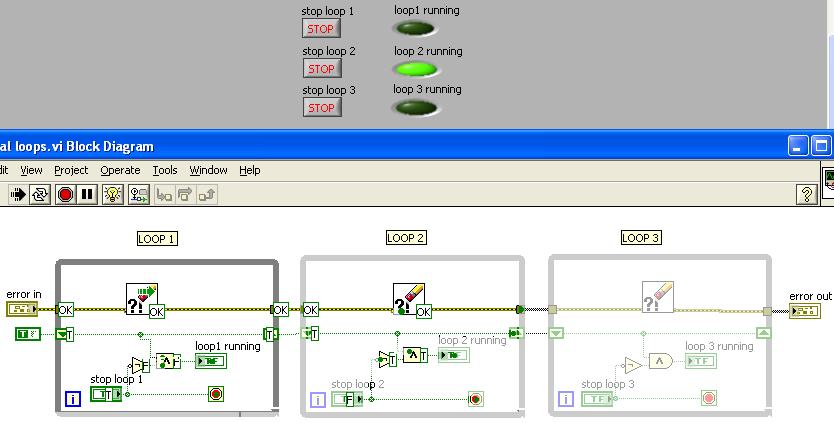This screenshot has width=834, height=423.
Task: Click the loop1 running LED indicator
Action: 415,29
